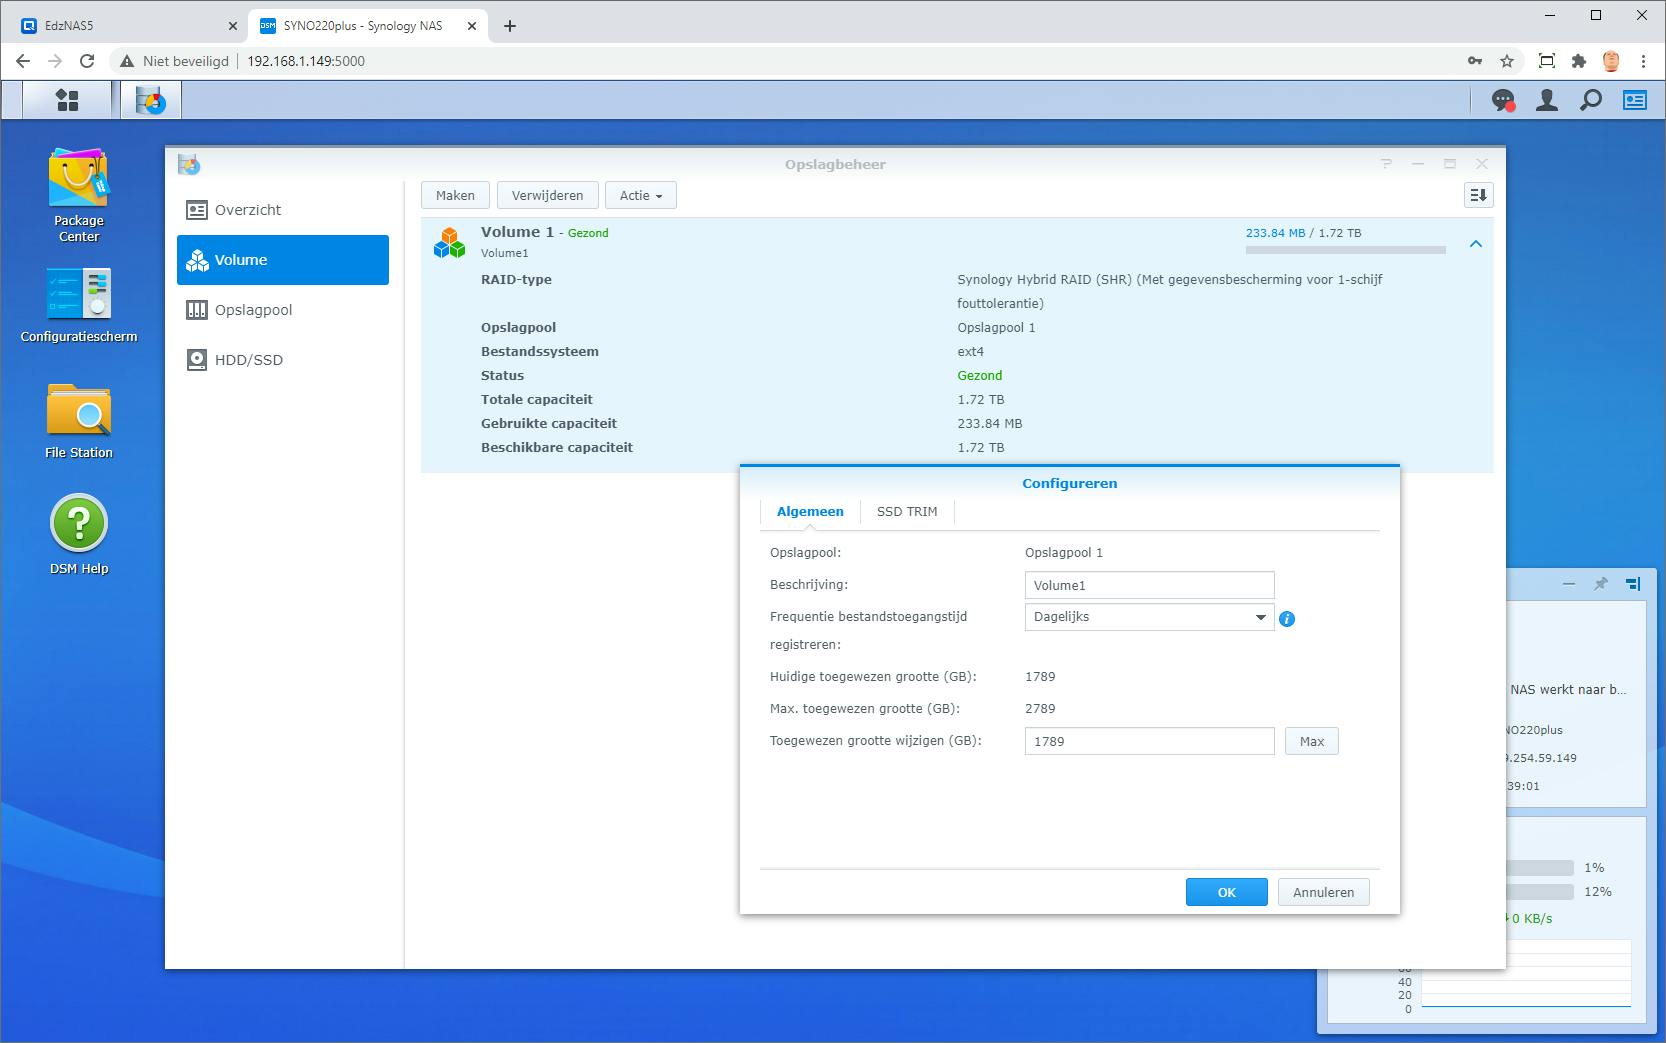Image resolution: width=1666 pixels, height=1043 pixels.
Task: Open Package Center desktop icon
Action: 79,196
